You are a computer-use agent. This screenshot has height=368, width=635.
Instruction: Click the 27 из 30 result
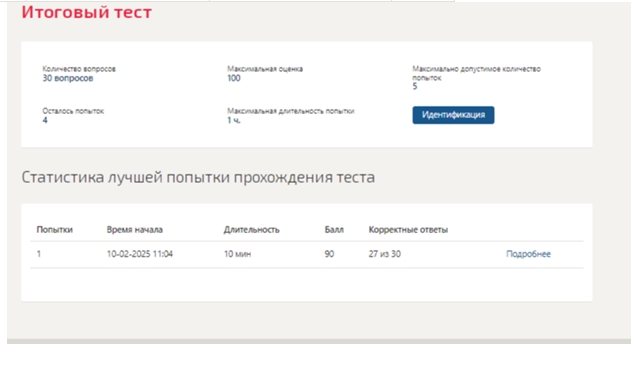point(385,254)
